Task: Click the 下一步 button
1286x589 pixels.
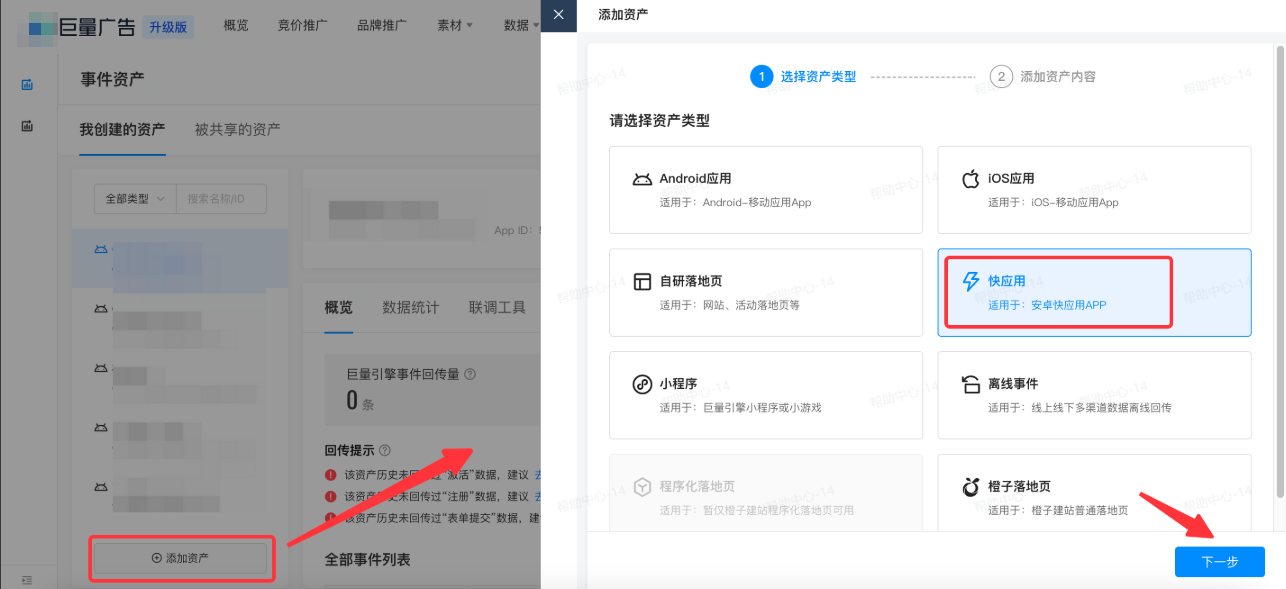Action: pos(1219,562)
